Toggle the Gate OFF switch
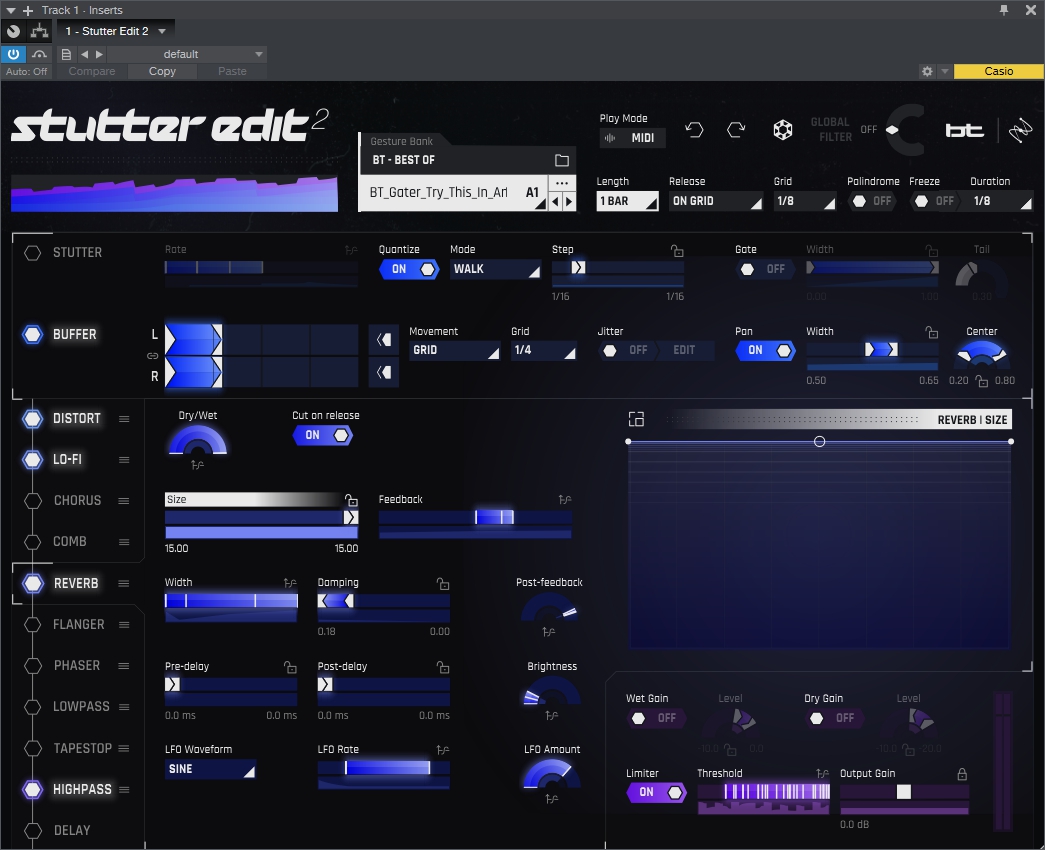1045x850 pixels. pos(765,269)
